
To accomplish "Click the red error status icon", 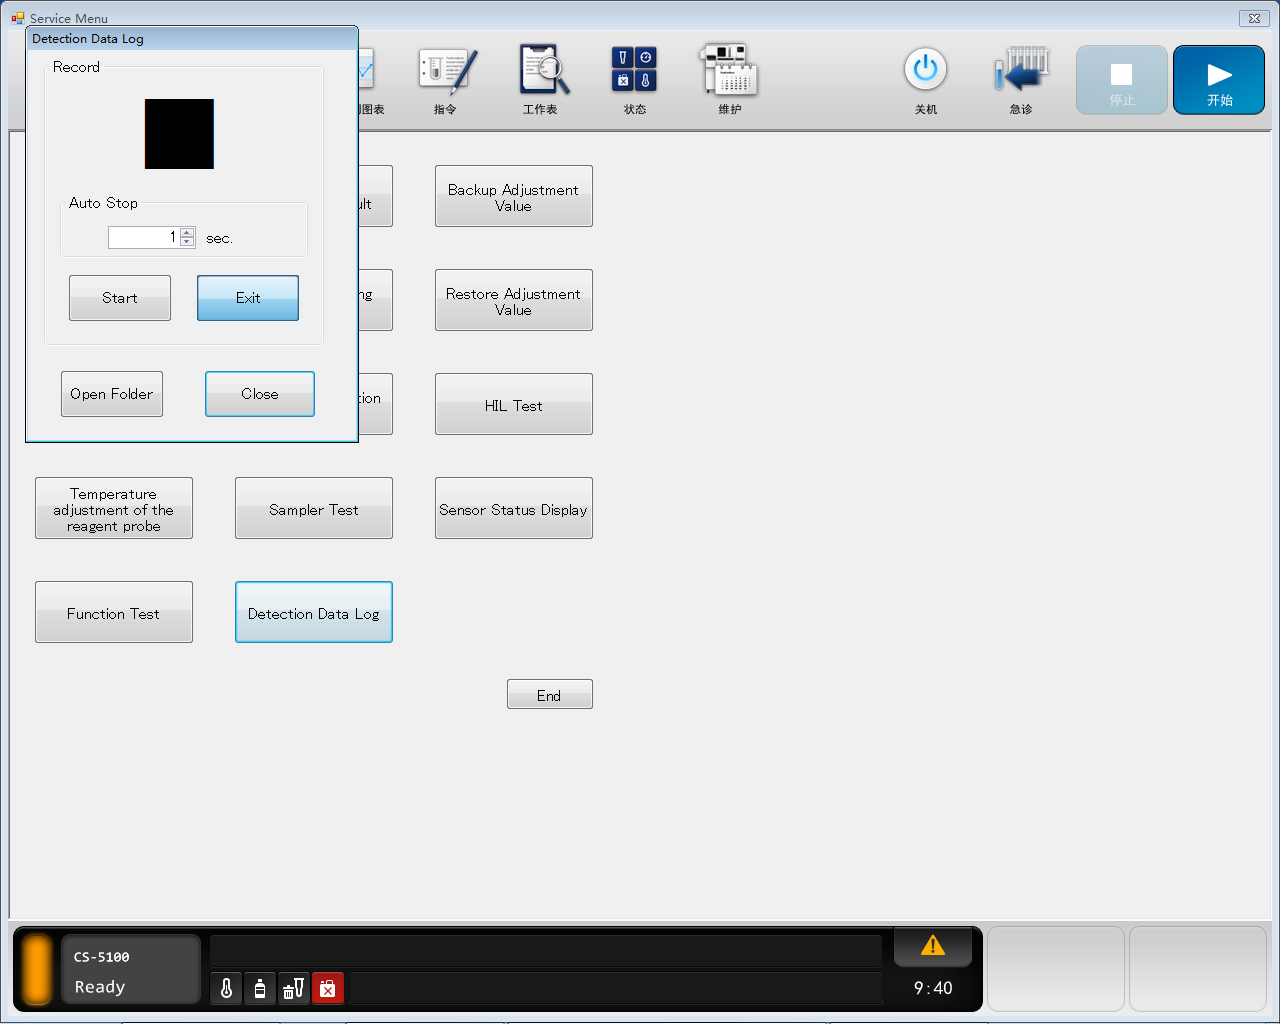I will (327, 989).
